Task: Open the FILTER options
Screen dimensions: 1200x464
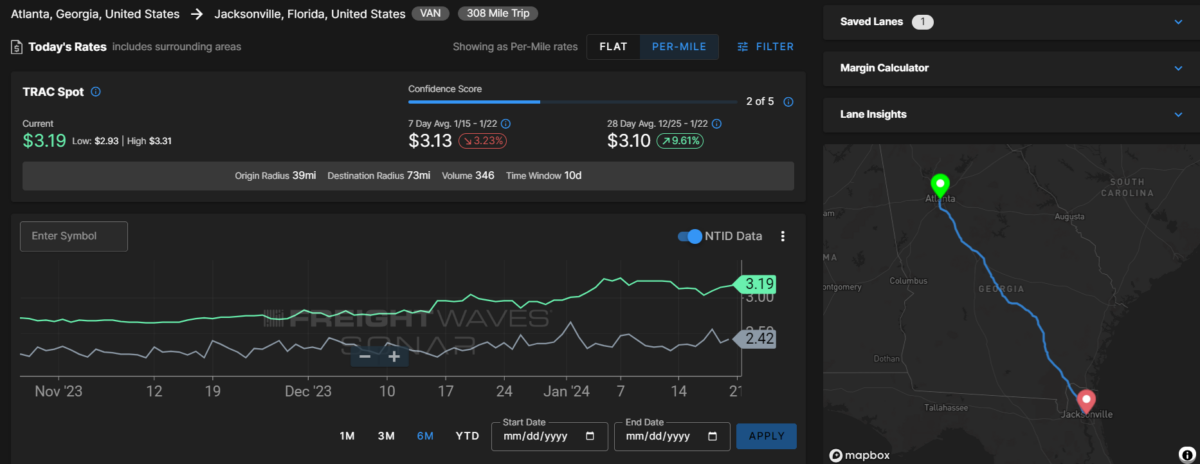Action: [x=766, y=47]
